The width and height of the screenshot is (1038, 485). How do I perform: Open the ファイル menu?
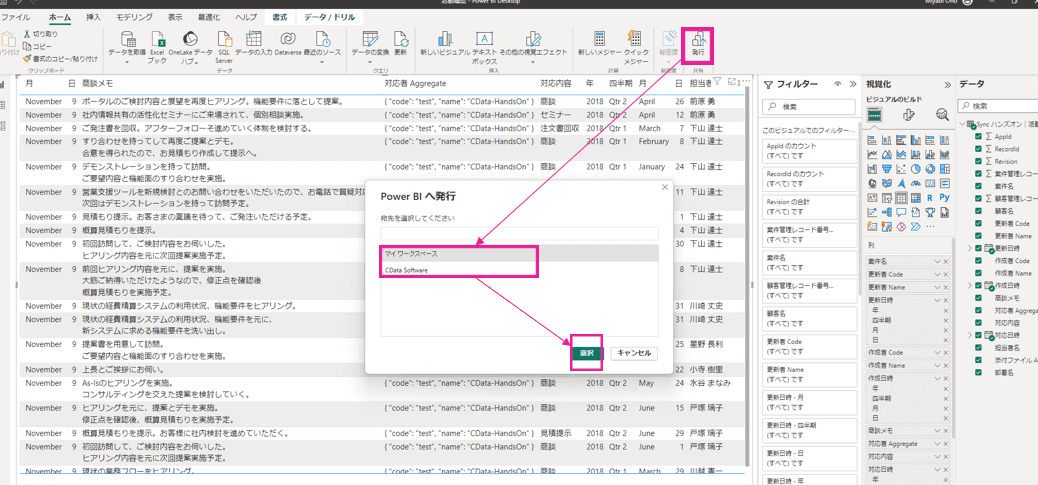coord(15,17)
